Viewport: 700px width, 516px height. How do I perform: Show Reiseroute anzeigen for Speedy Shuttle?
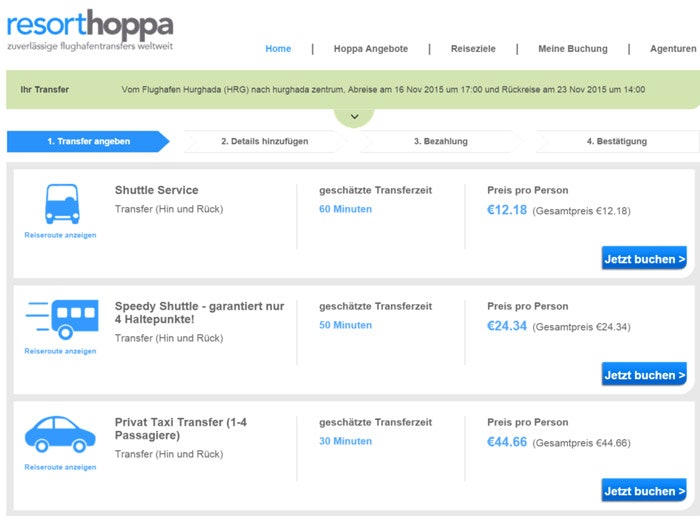click(x=60, y=351)
